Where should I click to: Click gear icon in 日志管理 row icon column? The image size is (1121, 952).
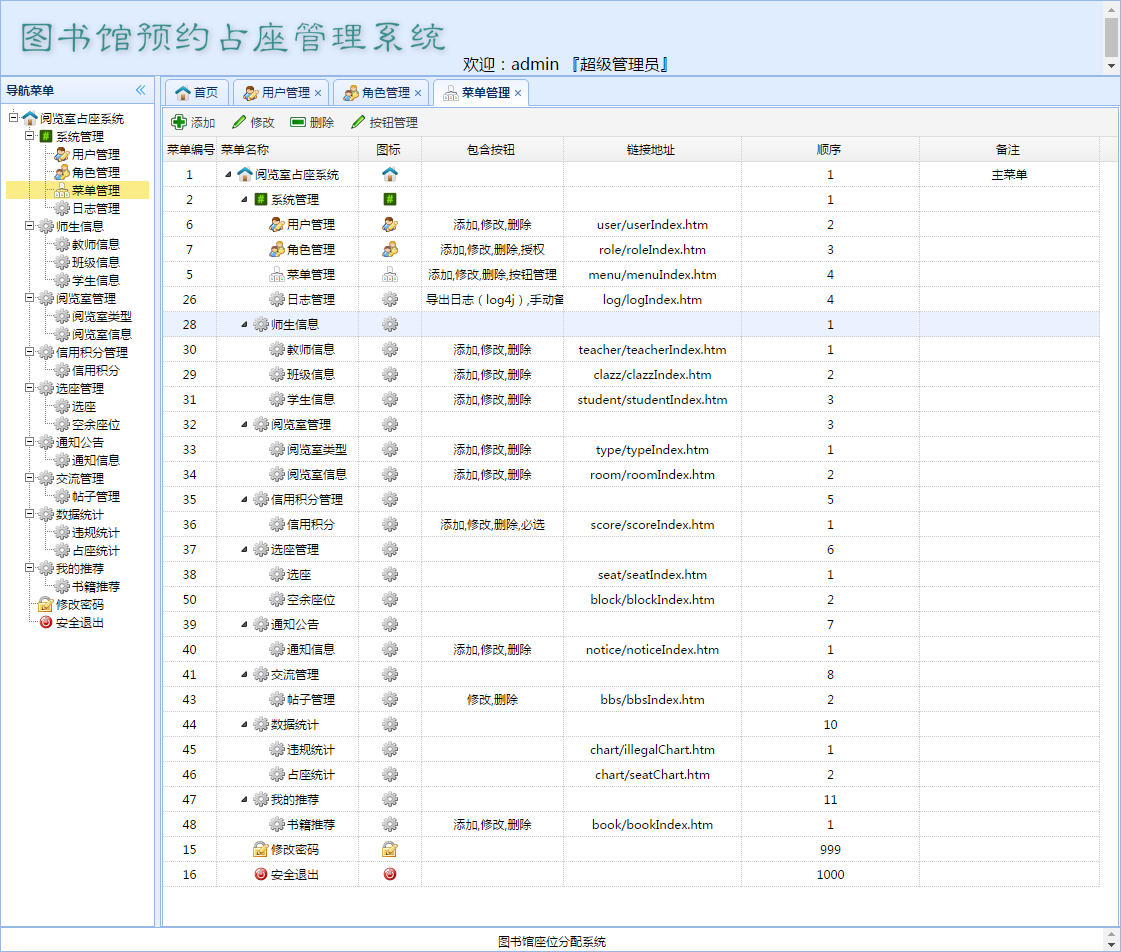pyautogui.click(x=390, y=299)
